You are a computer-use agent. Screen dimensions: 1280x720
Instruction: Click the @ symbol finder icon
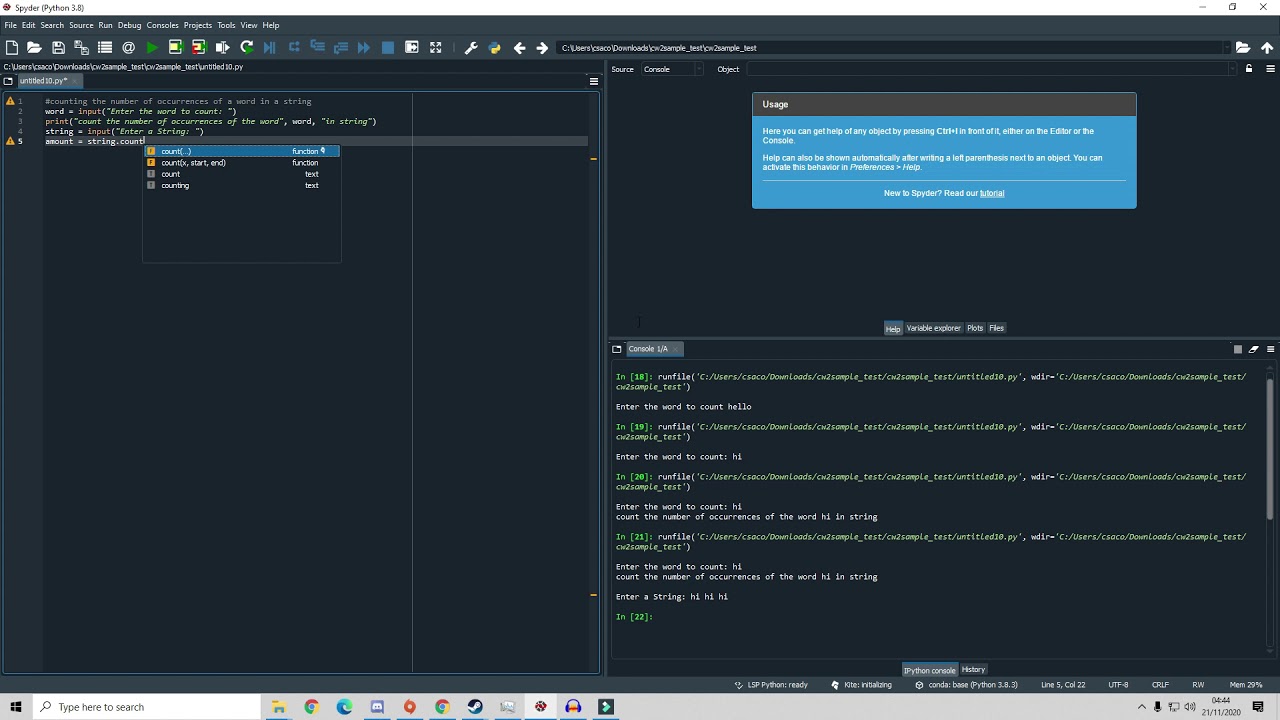click(128, 47)
